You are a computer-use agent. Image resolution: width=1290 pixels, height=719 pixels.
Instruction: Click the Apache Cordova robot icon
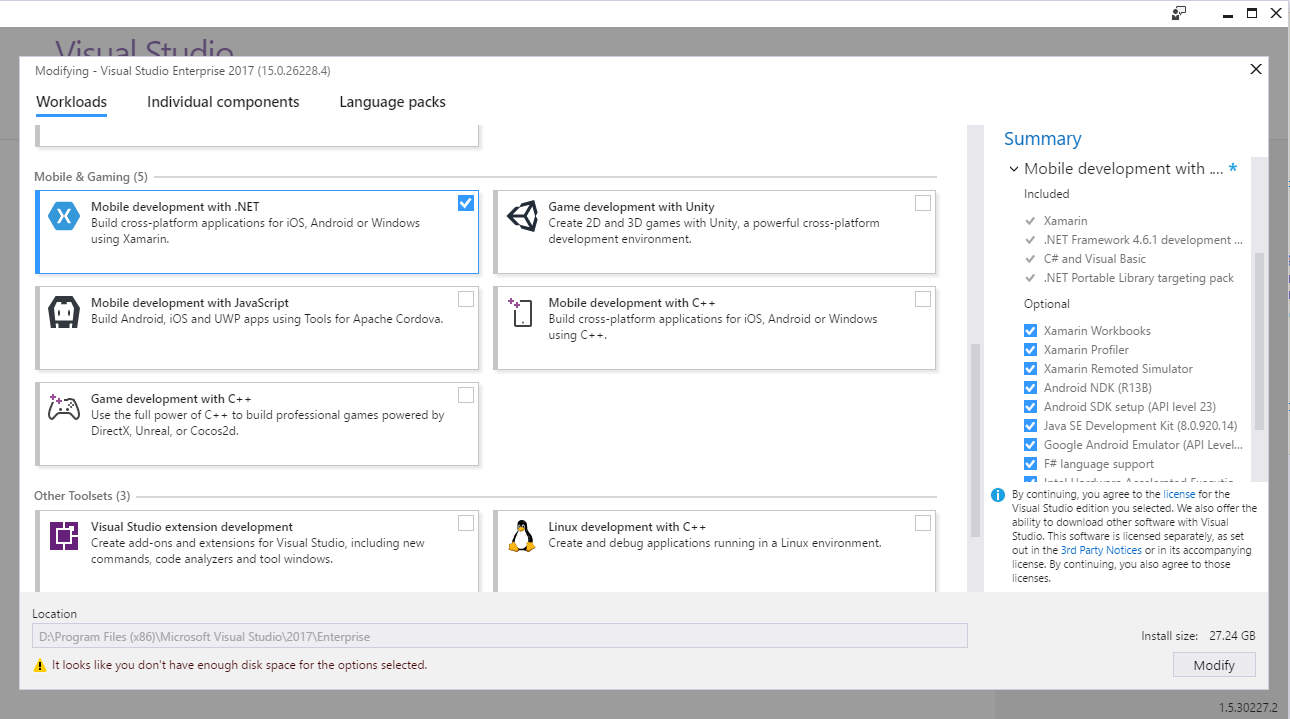tap(64, 312)
